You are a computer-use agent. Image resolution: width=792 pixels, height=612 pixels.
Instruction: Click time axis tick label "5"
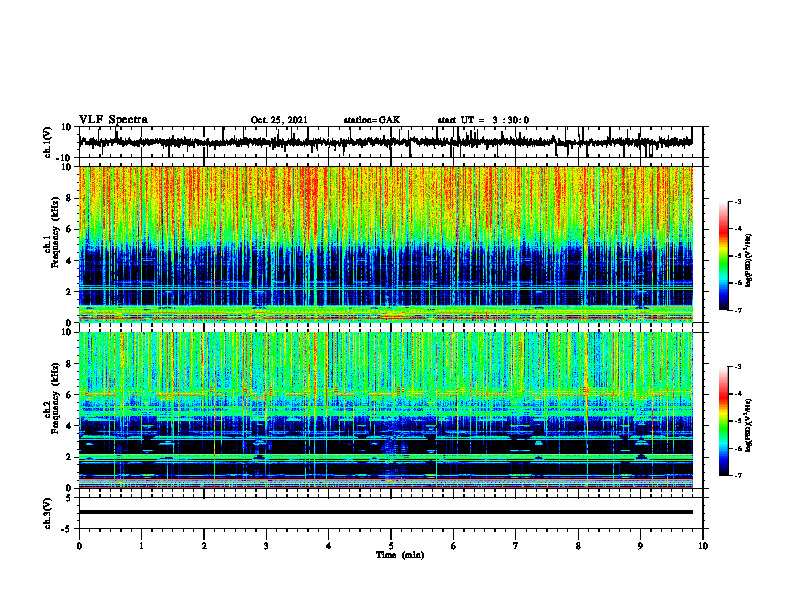coord(391,546)
